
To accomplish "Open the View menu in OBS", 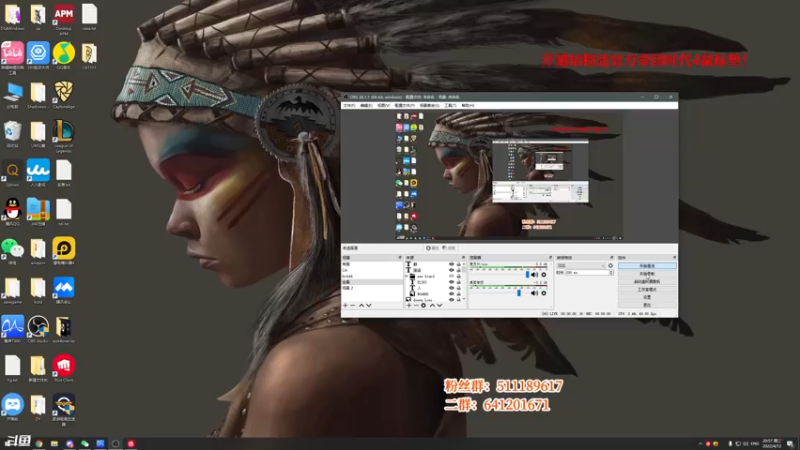I will click(383, 105).
